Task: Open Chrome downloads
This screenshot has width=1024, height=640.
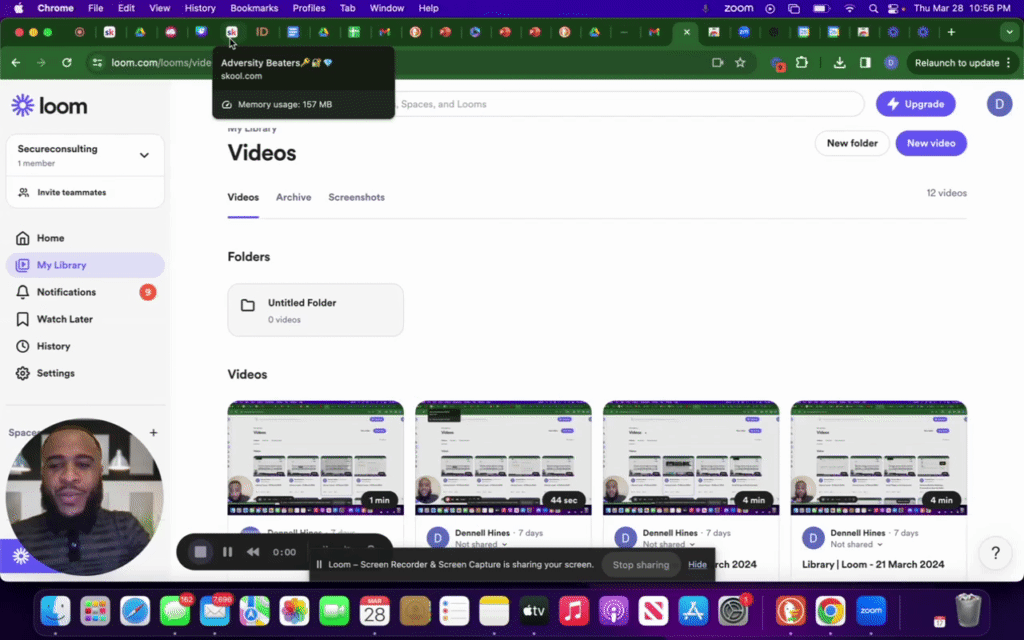Action: click(839, 63)
